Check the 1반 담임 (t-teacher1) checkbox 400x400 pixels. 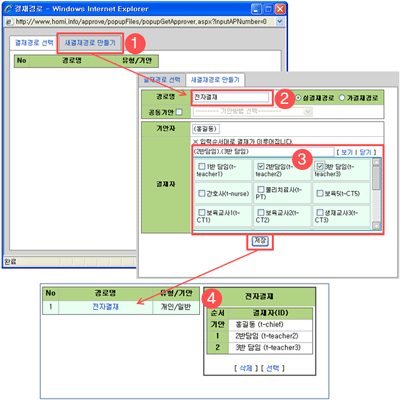click(x=202, y=166)
